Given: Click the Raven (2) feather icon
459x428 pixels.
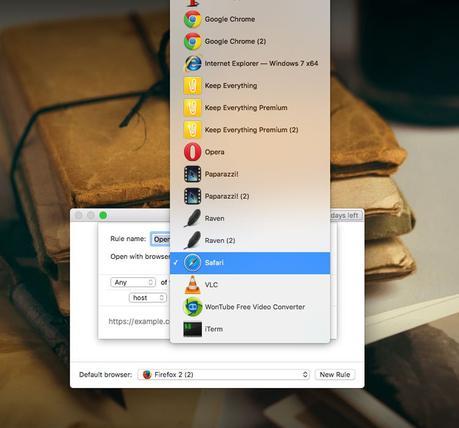Looking at the screenshot, I should click(193, 240).
